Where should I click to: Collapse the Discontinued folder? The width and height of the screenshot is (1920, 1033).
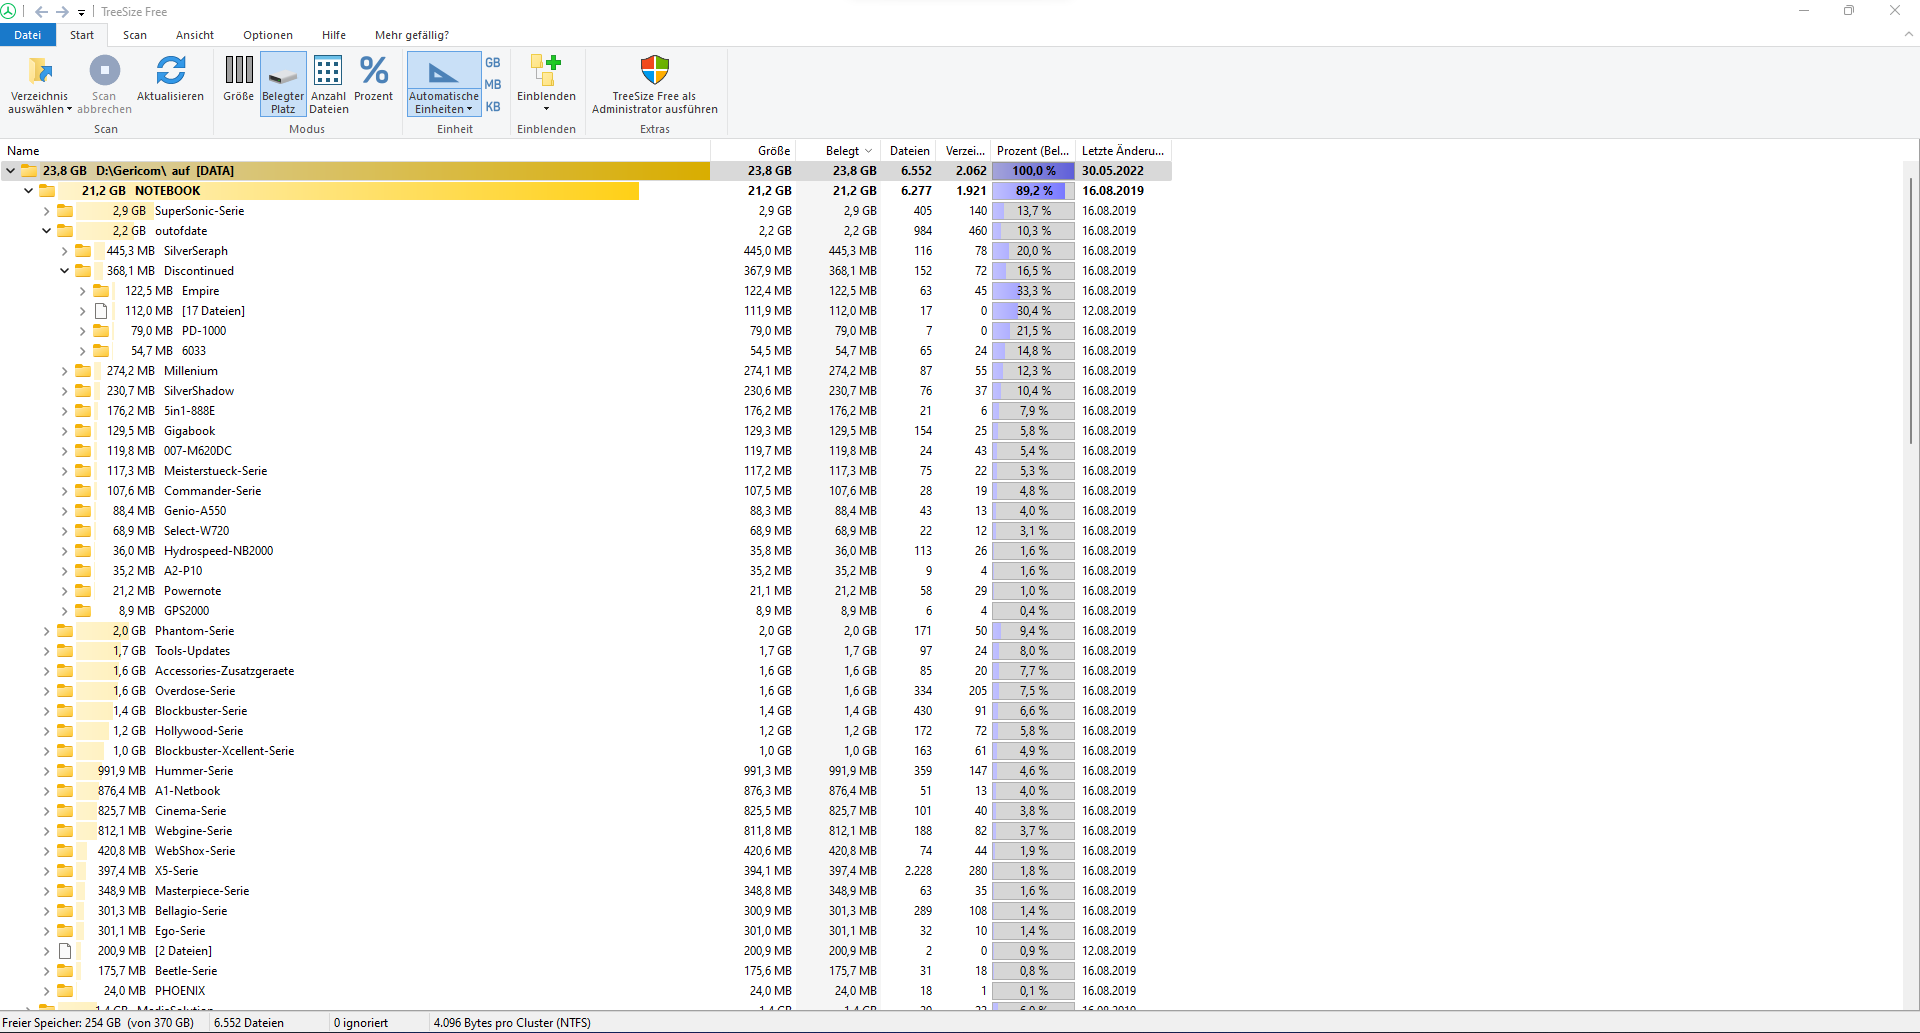click(64, 271)
